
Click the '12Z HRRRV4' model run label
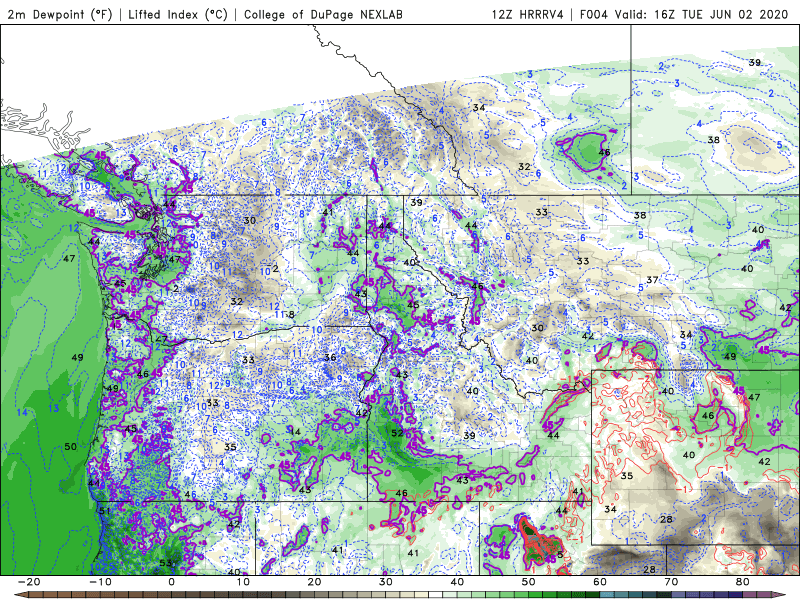pos(528,14)
